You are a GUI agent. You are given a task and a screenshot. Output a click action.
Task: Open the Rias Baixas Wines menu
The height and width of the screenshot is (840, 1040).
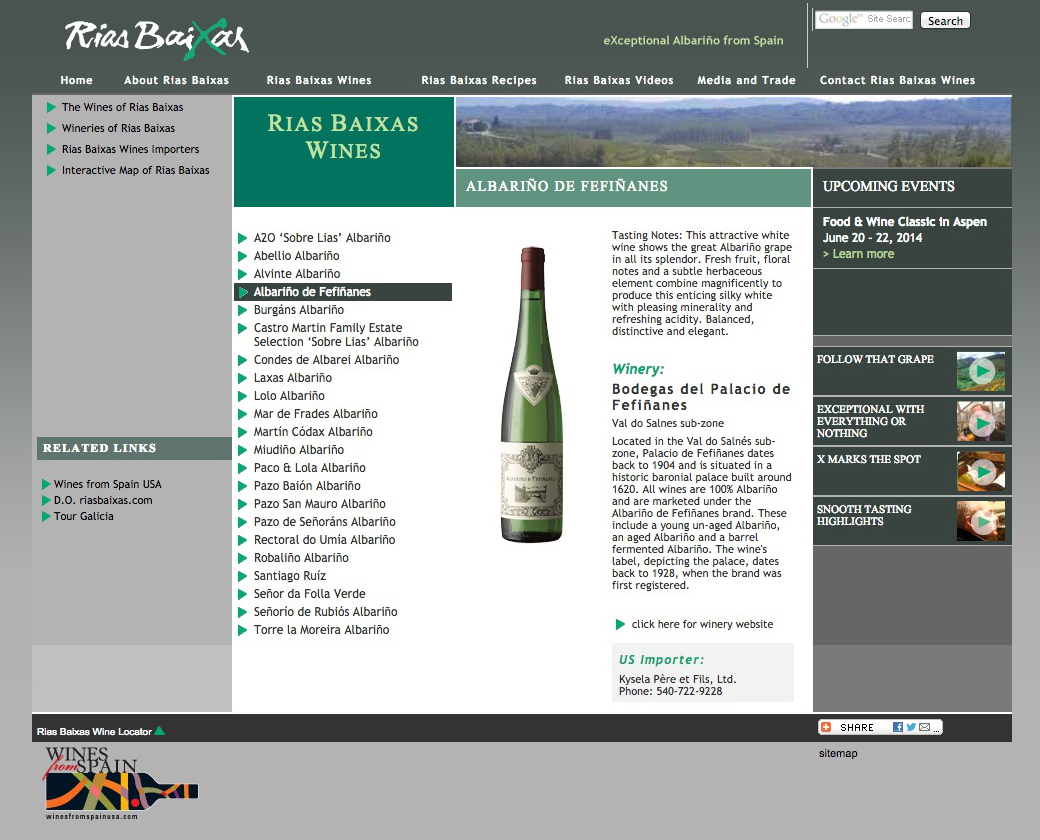(319, 80)
